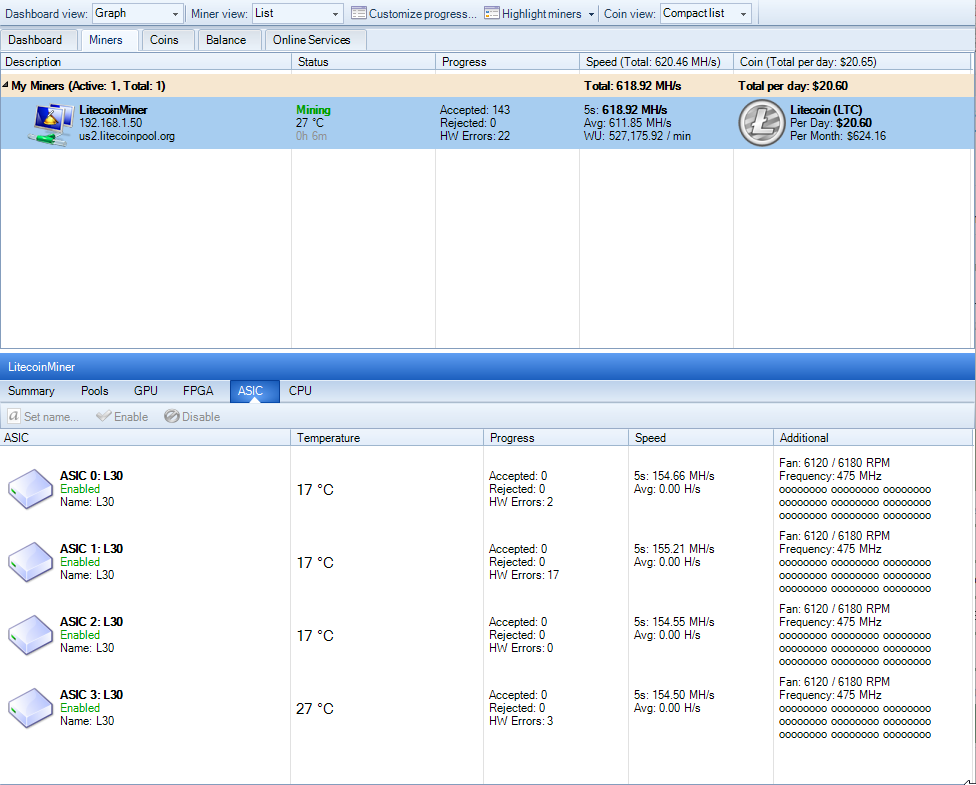Click the Set name pencil icon
This screenshot has width=976, height=785.
[14, 416]
